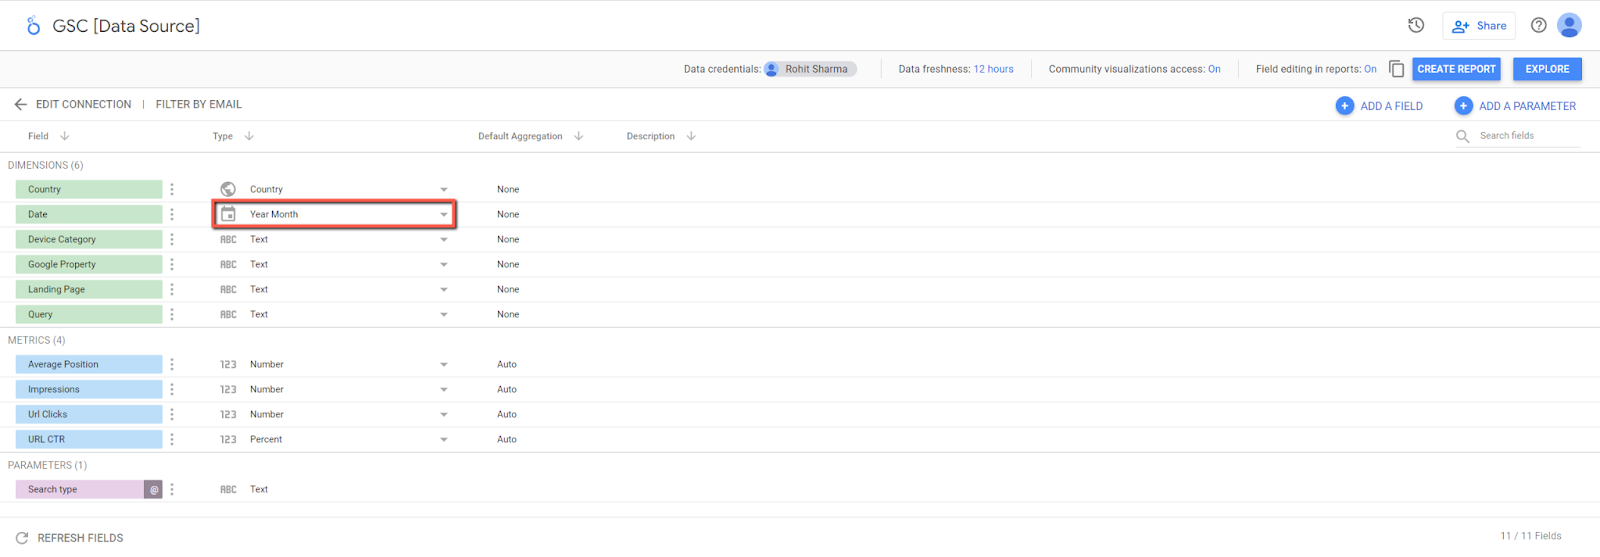Click the Url Clicks metric chip
Screen dimensions: 1600x557
[x=89, y=414]
